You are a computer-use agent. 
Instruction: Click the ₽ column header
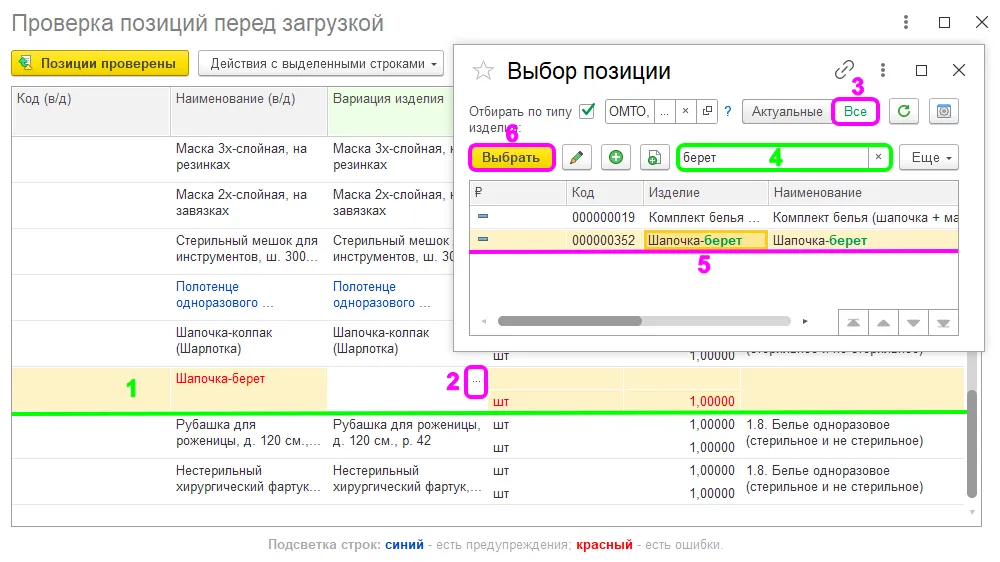click(x=518, y=193)
